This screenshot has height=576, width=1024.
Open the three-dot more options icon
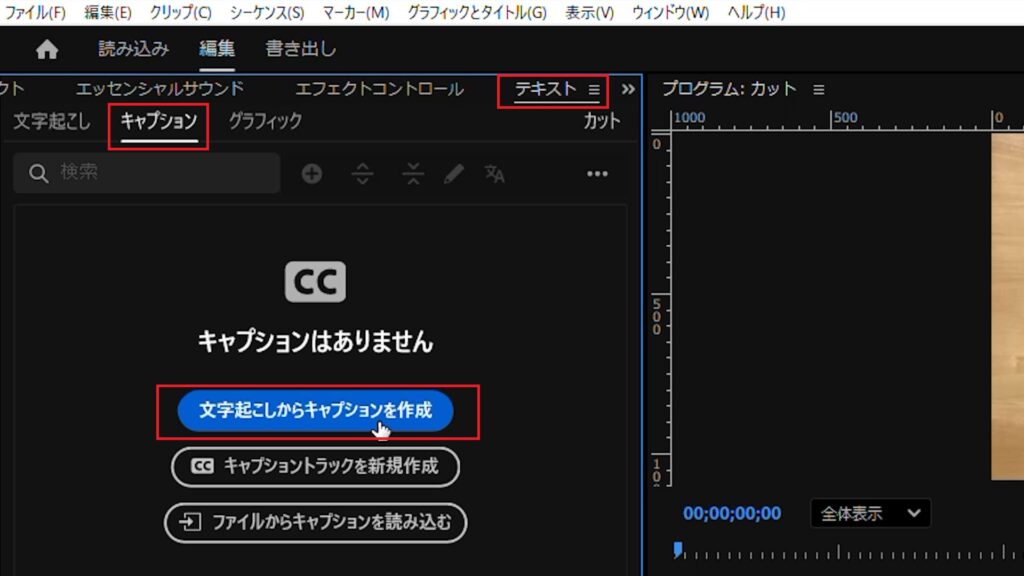597,173
